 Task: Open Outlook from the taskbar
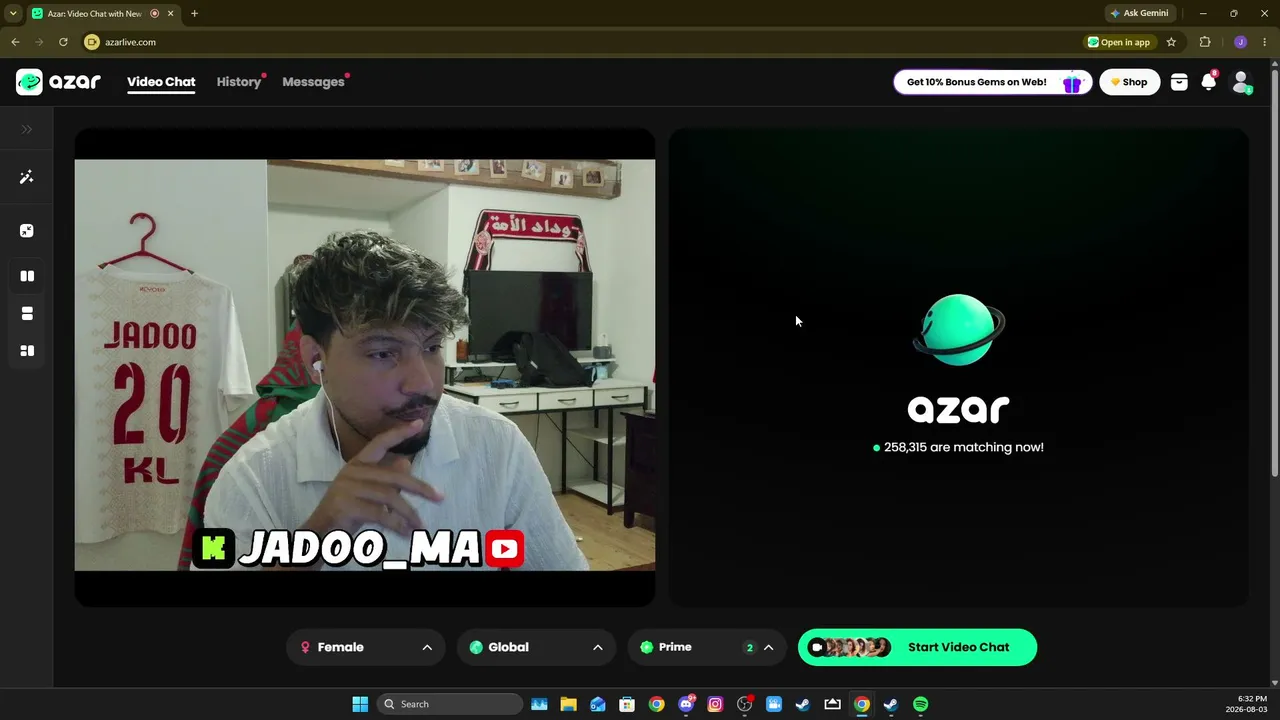click(598, 704)
